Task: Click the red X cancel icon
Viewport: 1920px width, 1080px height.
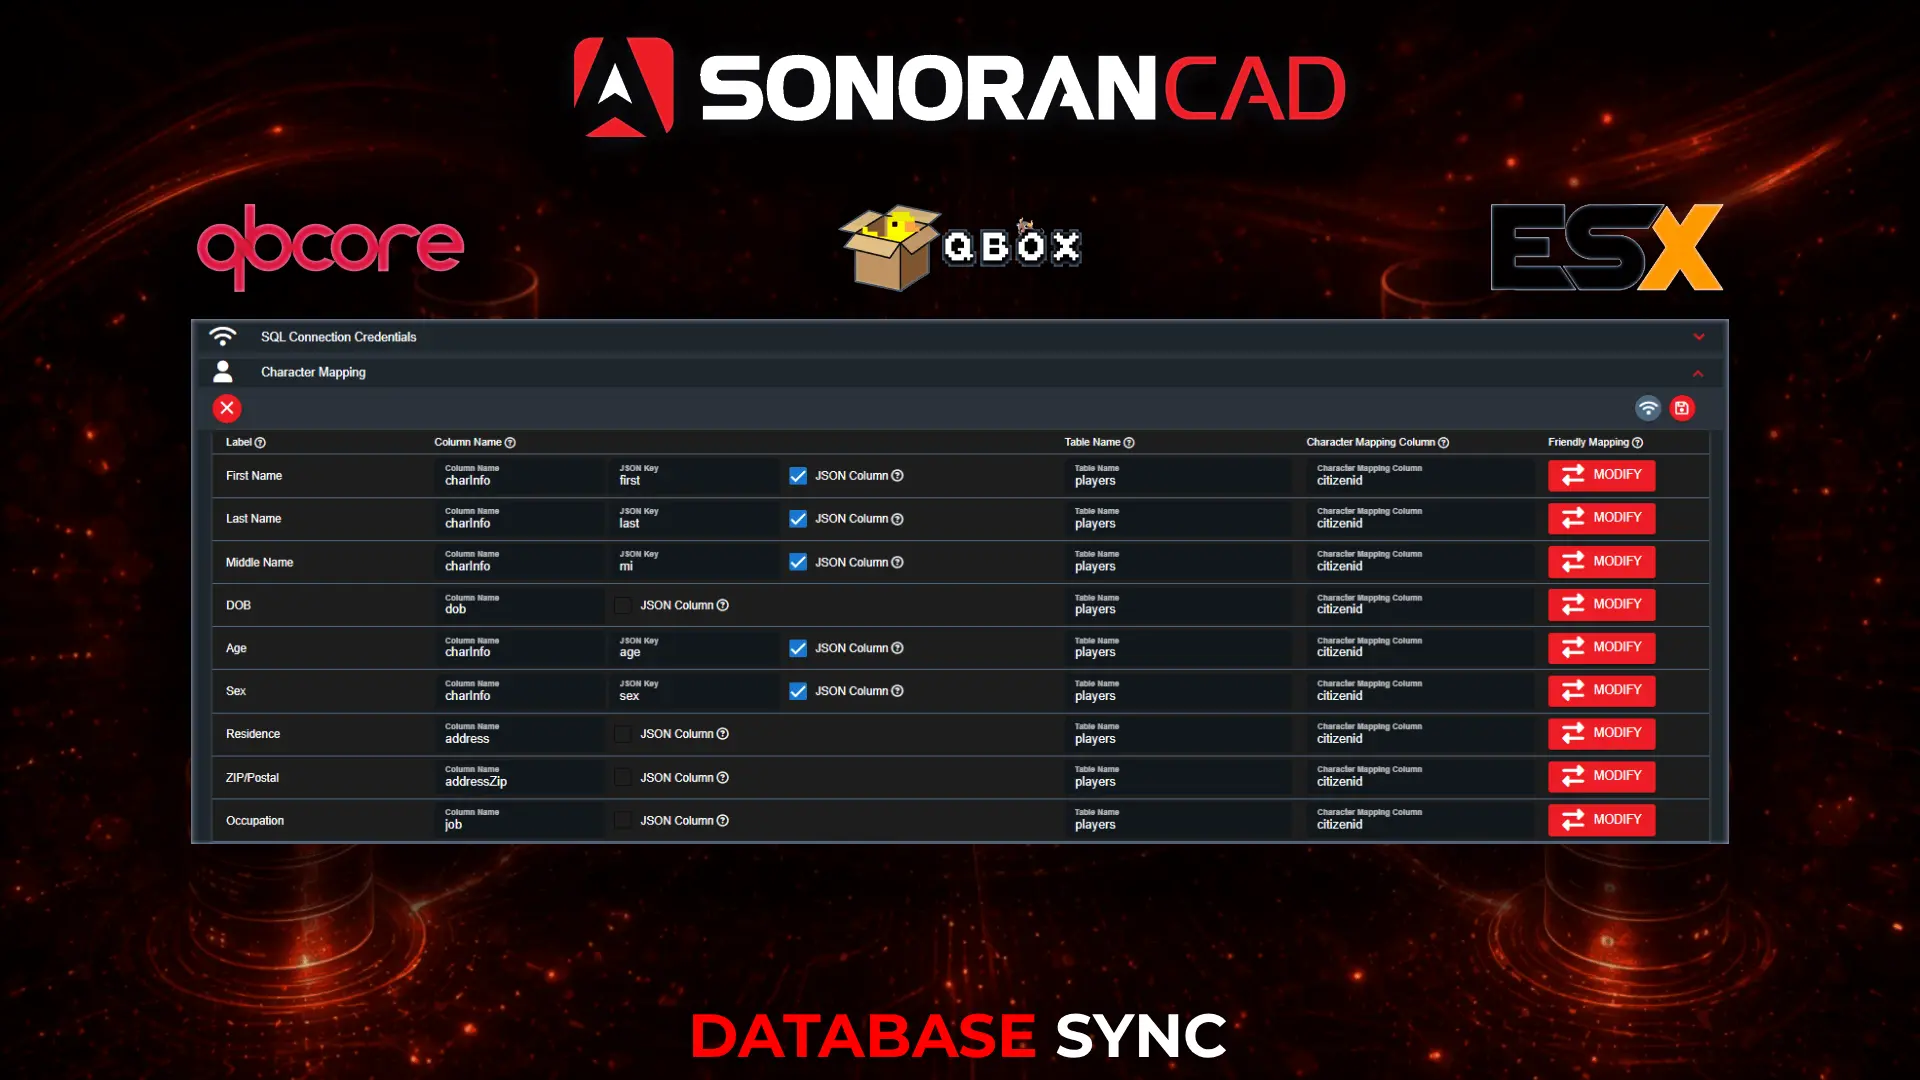Action: coord(227,408)
